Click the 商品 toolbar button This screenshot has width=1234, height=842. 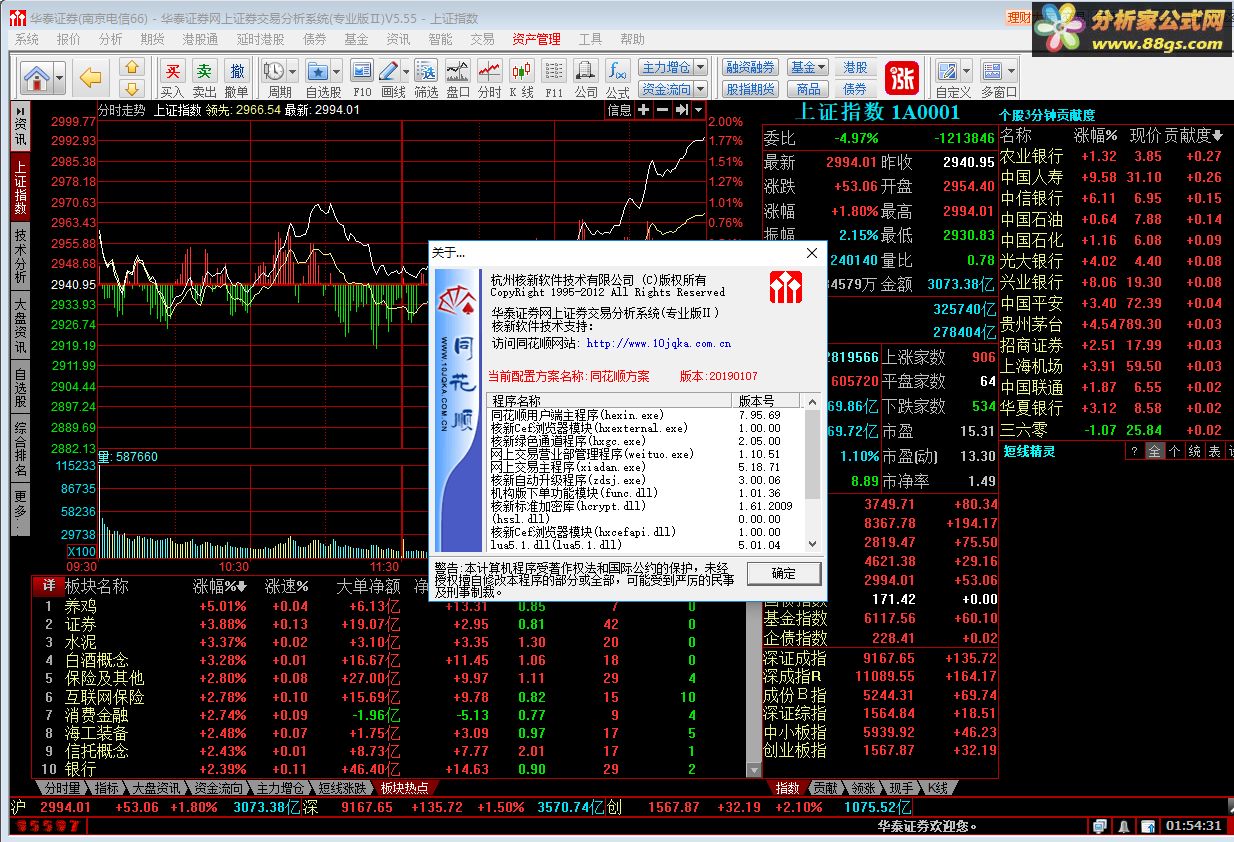pos(807,88)
